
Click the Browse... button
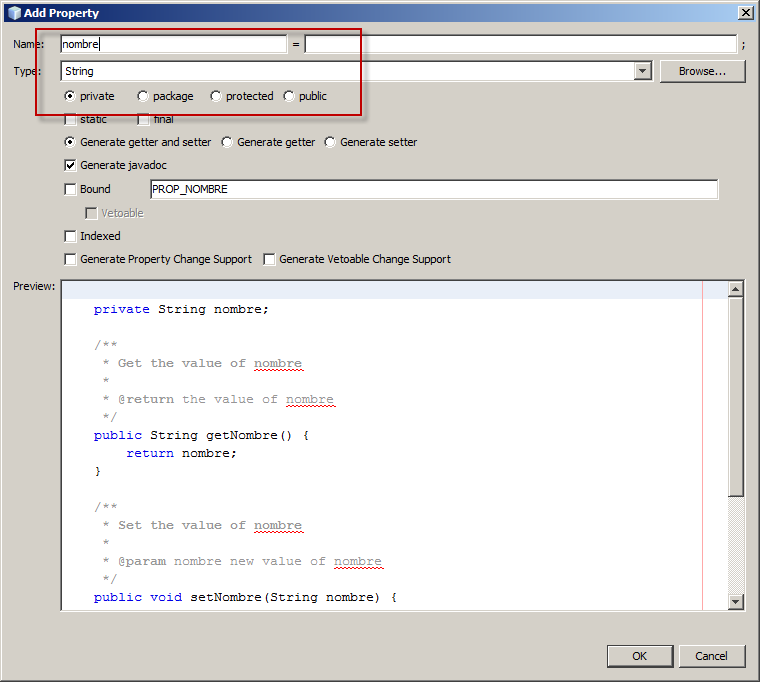702,71
